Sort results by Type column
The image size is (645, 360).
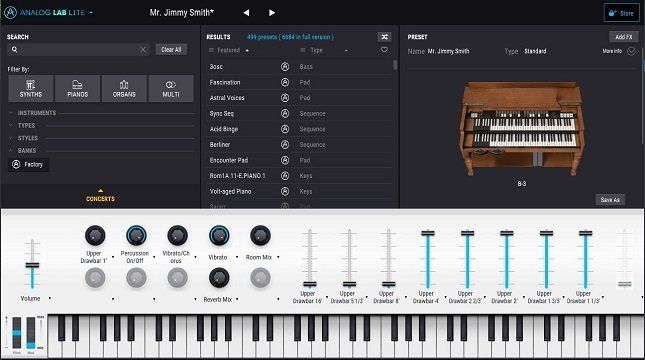tap(325, 50)
